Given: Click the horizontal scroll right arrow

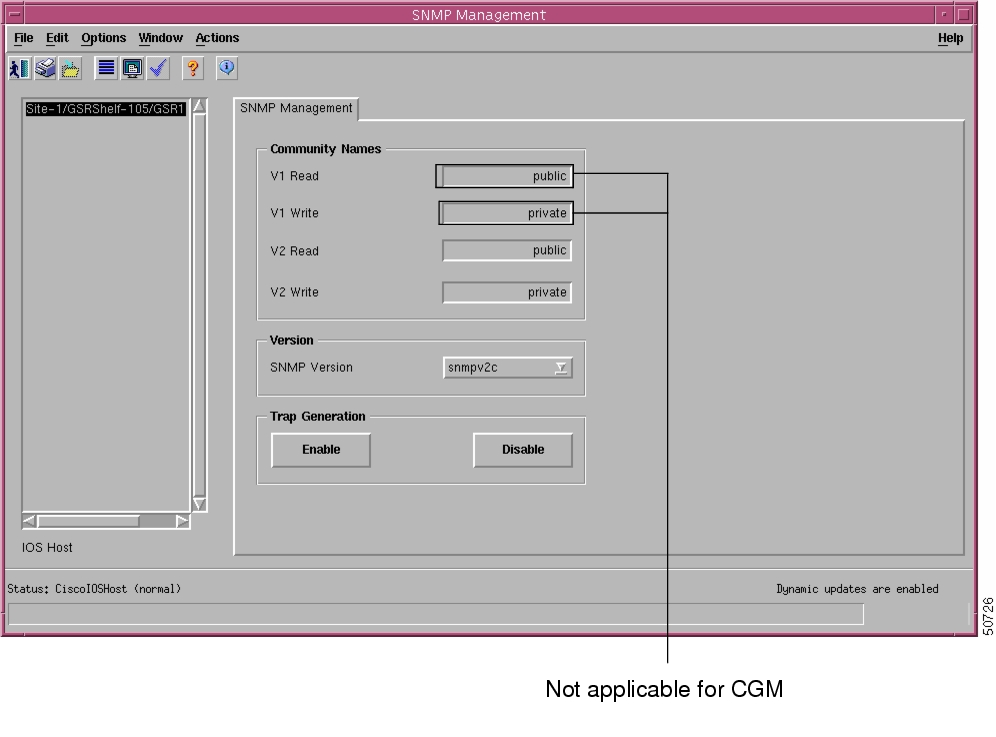Looking at the screenshot, I should (x=182, y=522).
